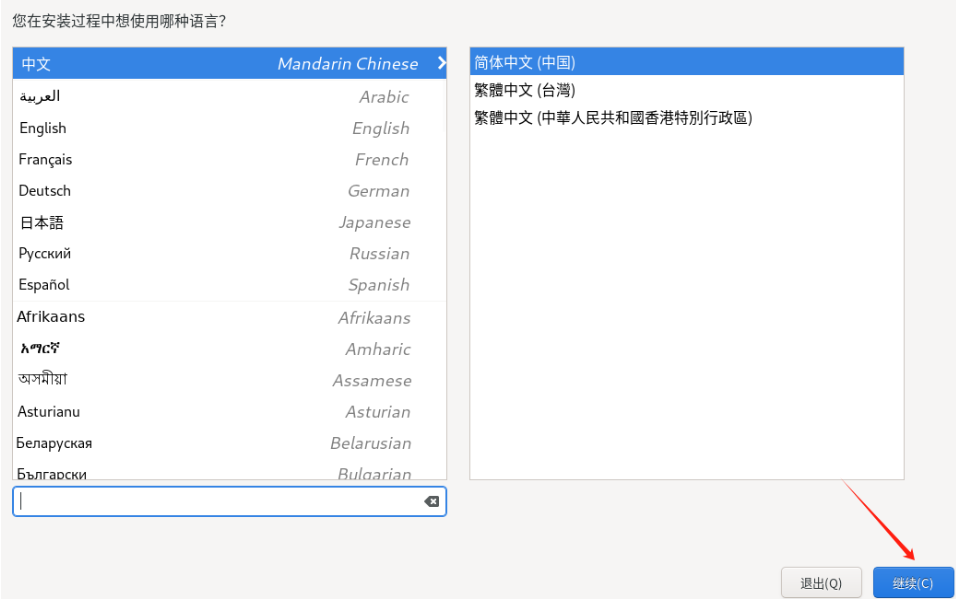Choose 繁體中文 (台灣) locale
This screenshot has width=956, height=603.
click(686, 90)
